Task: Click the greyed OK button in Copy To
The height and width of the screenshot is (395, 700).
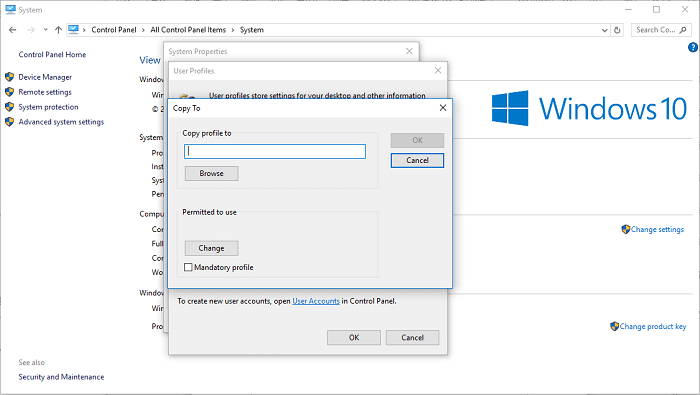Action: (x=417, y=140)
